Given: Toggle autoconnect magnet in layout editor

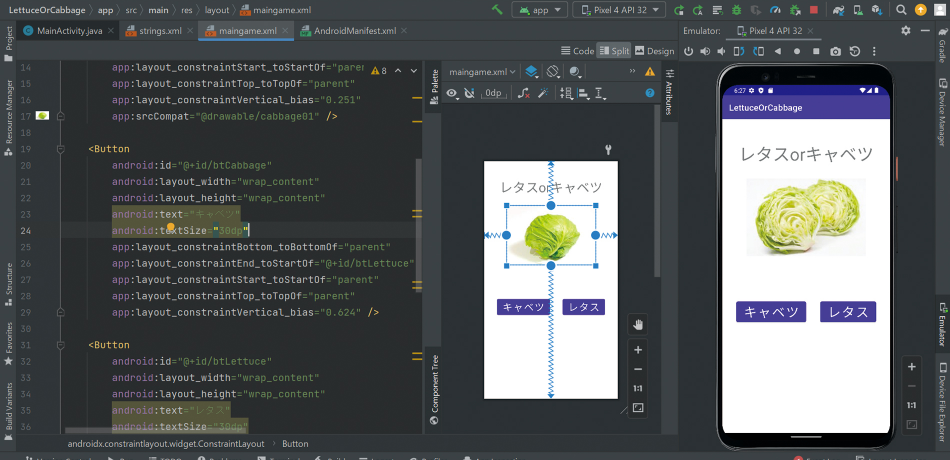Looking at the screenshot, I should coord(471,93).
